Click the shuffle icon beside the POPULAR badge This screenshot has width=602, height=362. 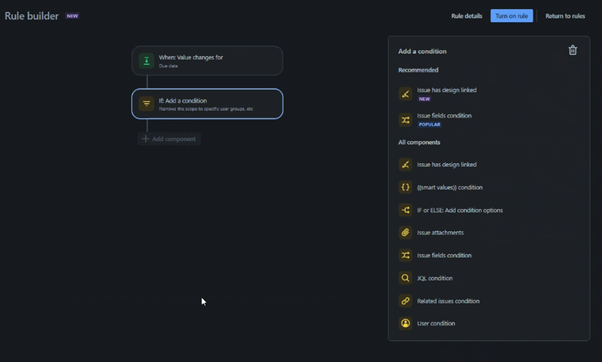[405, 120]
